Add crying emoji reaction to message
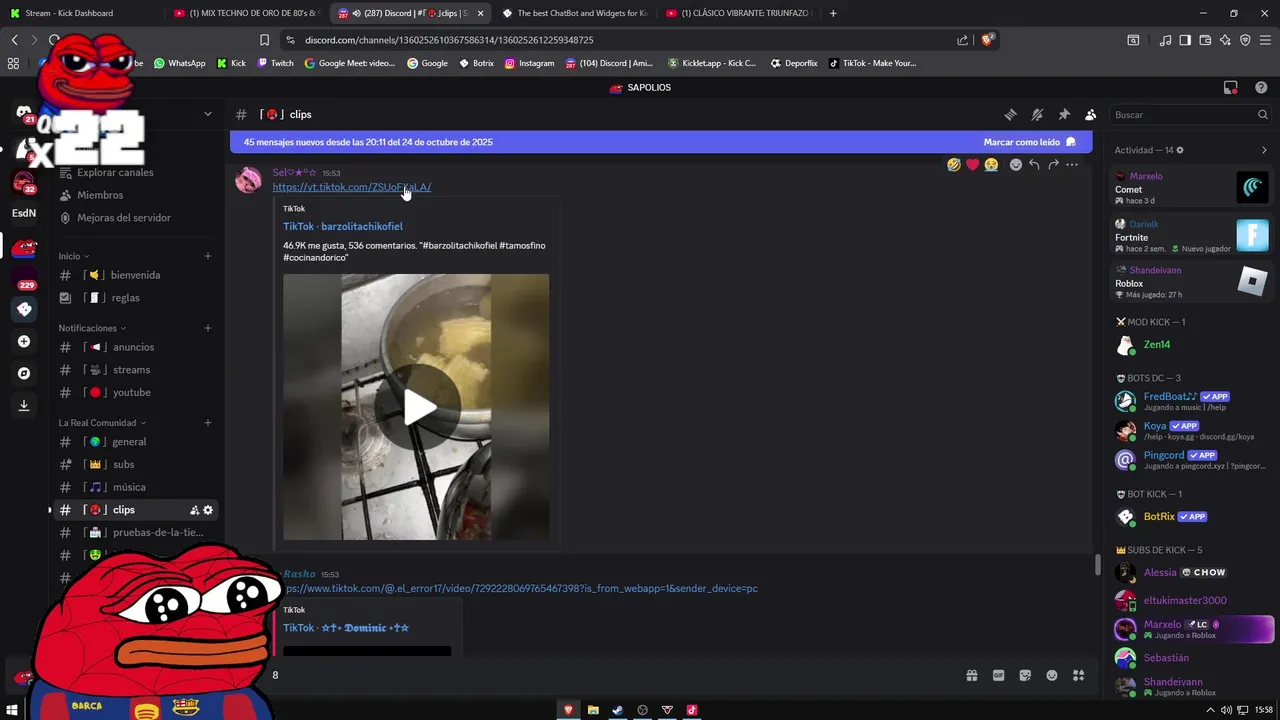The height and width of the screenshot is (720, 1280). (x=991, y=165)
